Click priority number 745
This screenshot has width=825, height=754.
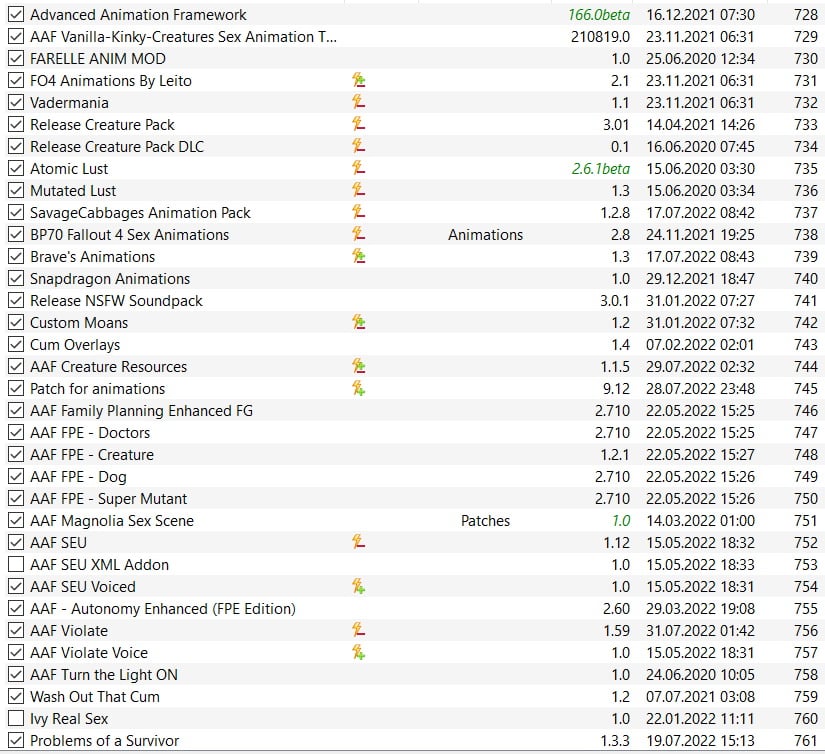(806, 389)
